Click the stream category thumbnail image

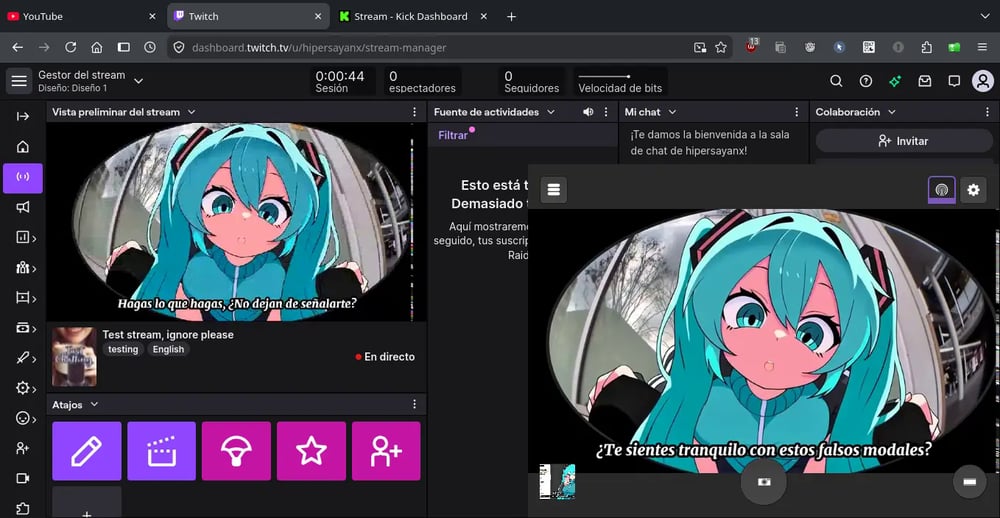(x=74, y=357)
